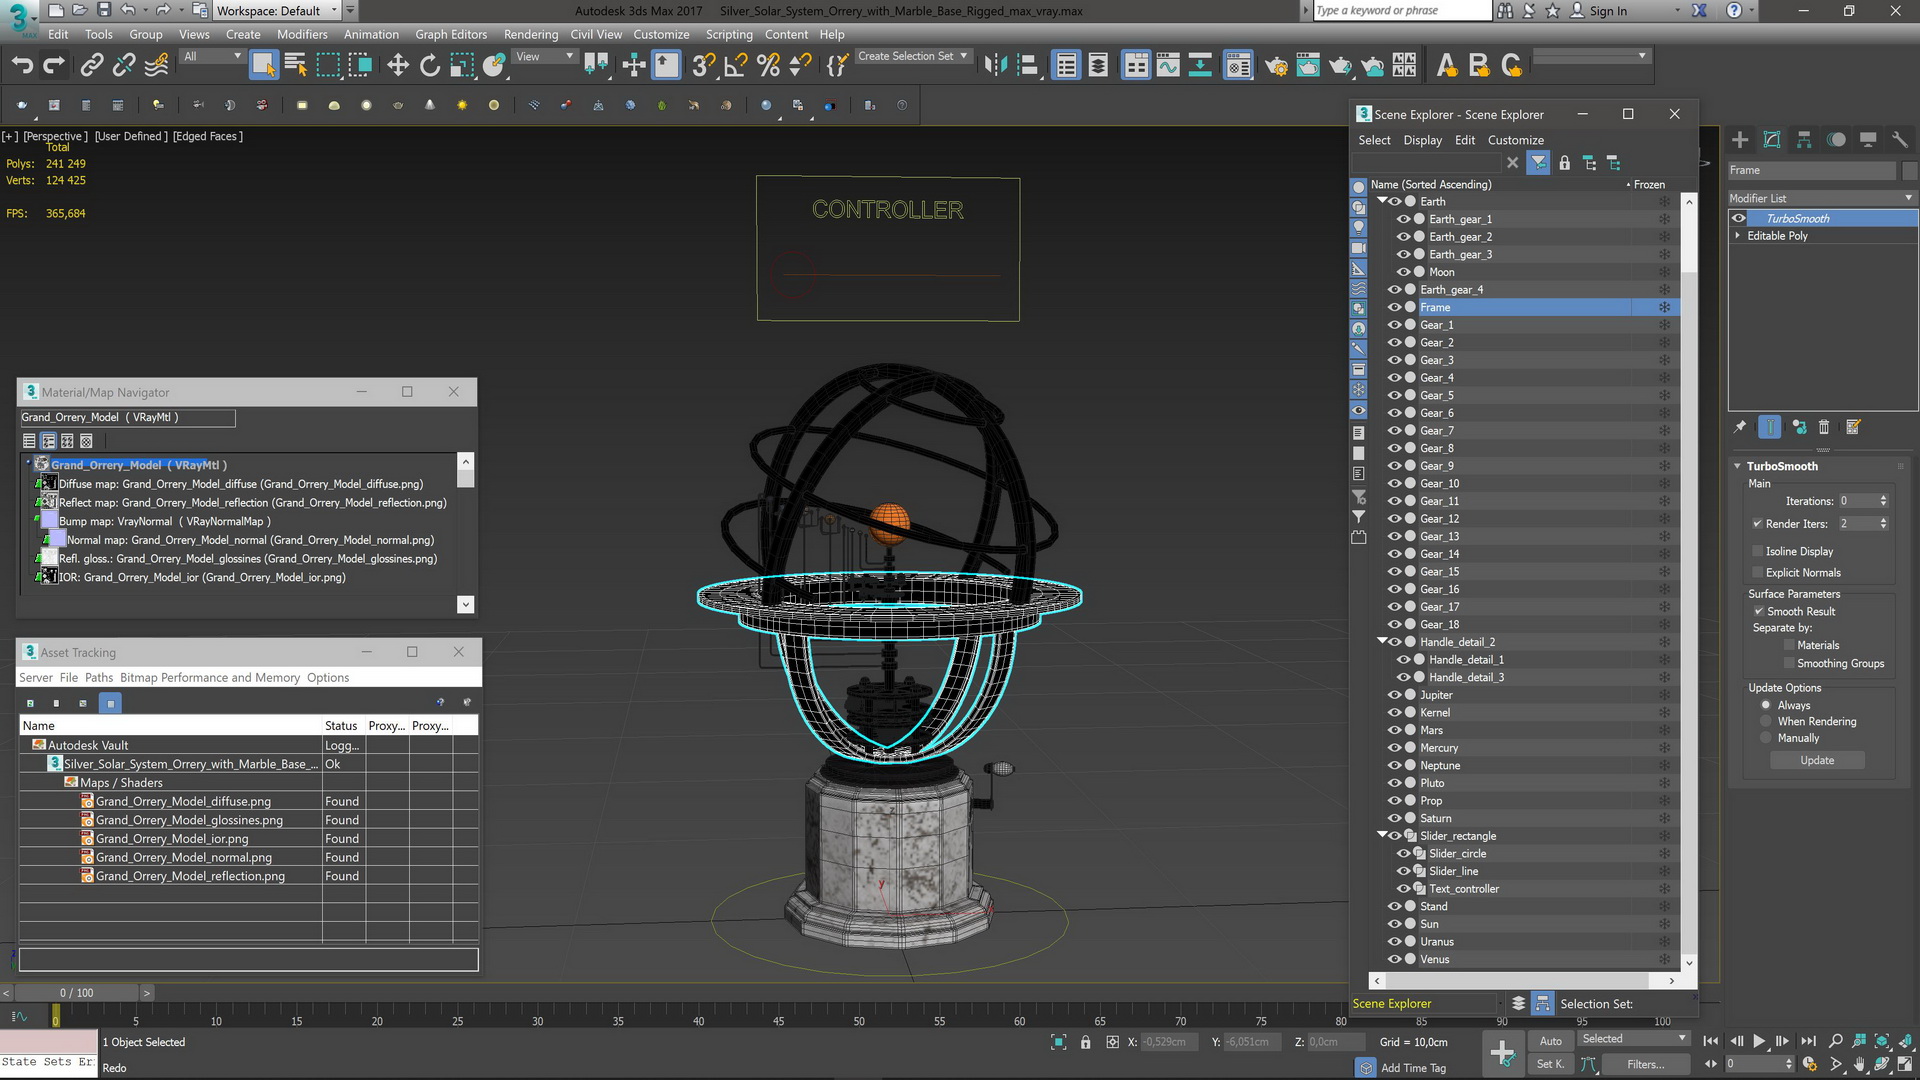Open View reference coordinate dropdown
The width and height of the screenshot is (1920, 1080).
click(544, 56)
